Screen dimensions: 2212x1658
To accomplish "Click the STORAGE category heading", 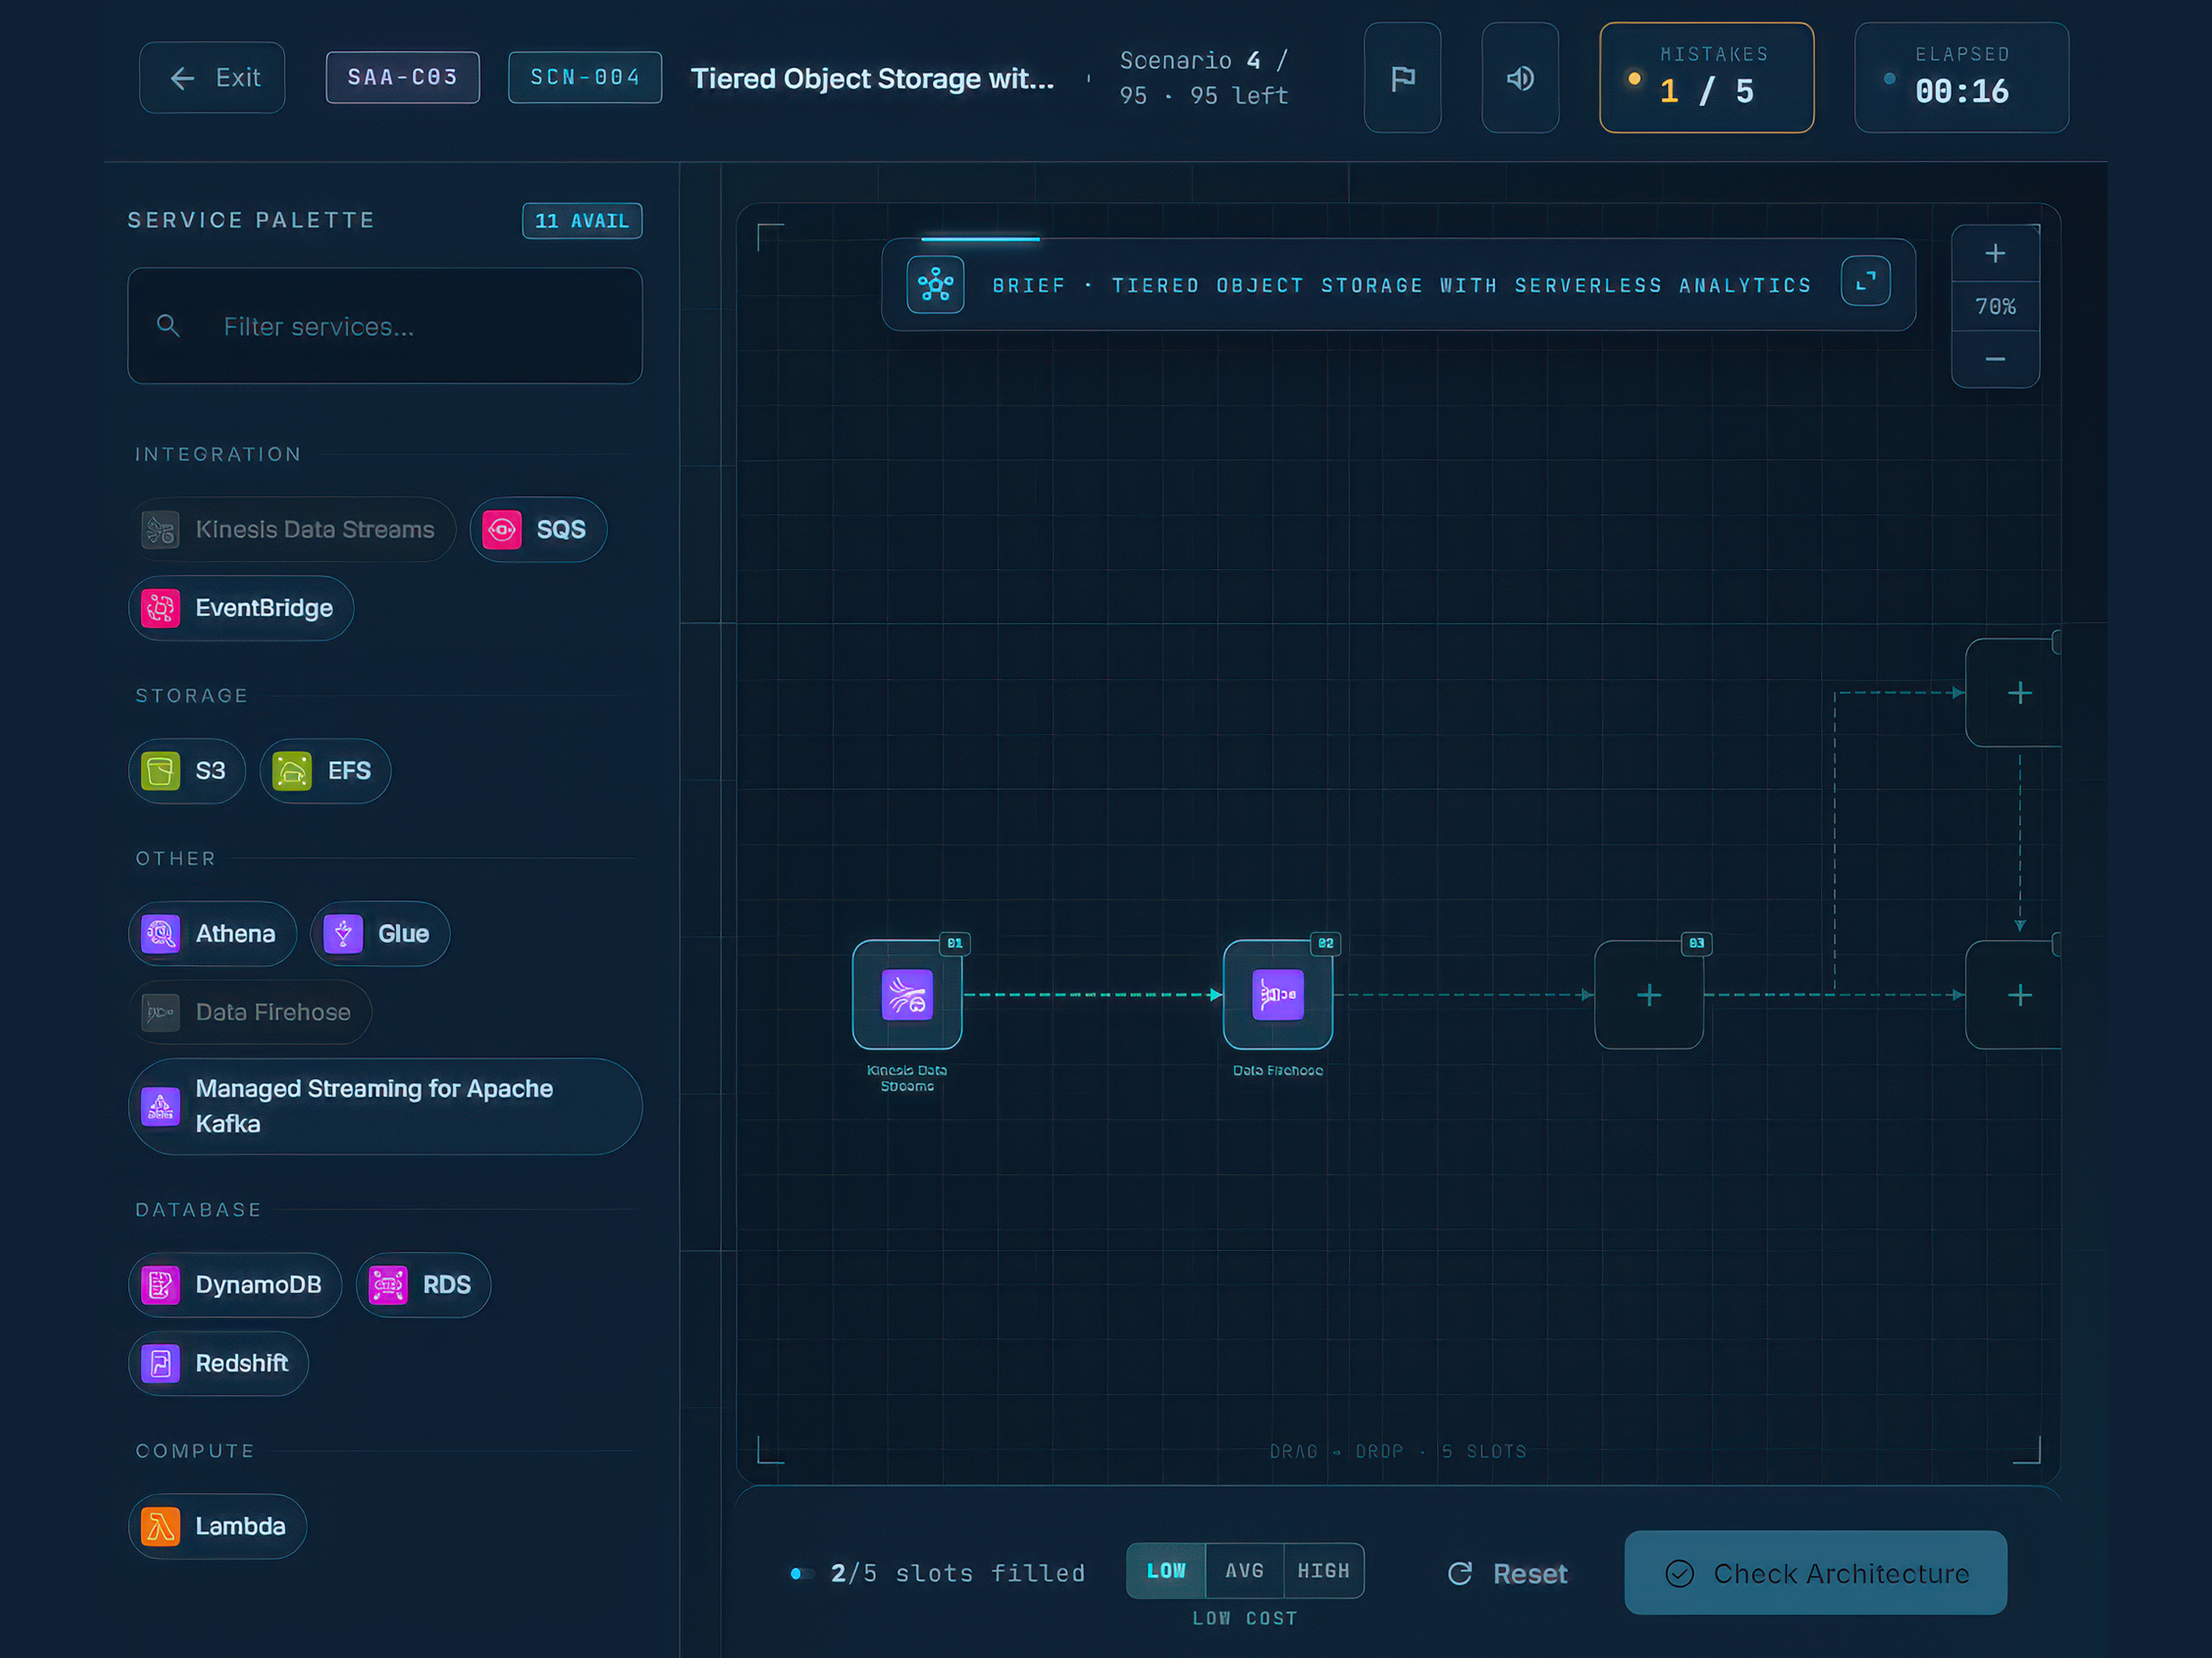I will coord(192,696).
